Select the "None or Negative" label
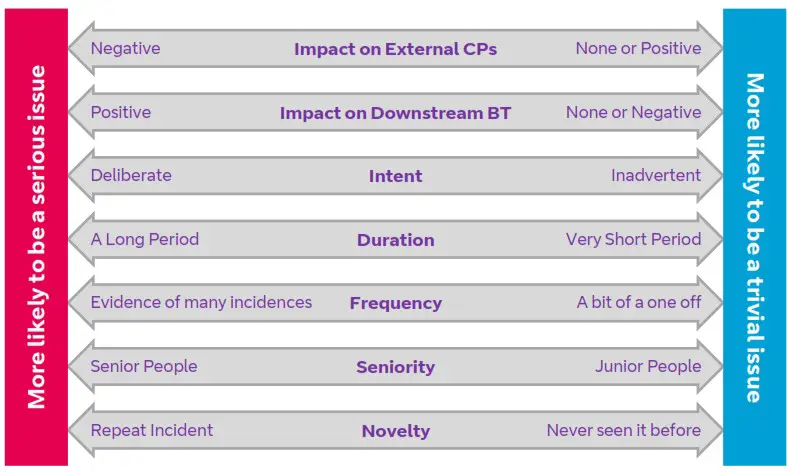 [x=633, y=112]
